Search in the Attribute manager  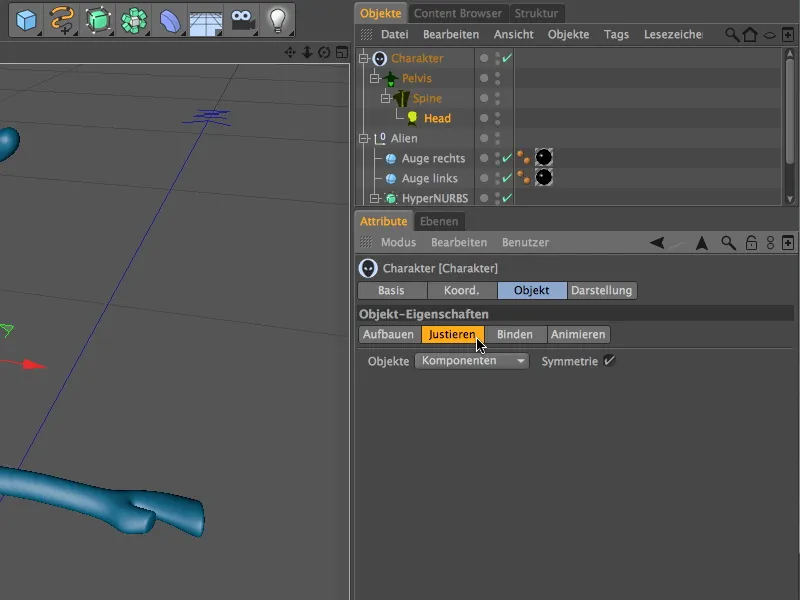point(728,243)
